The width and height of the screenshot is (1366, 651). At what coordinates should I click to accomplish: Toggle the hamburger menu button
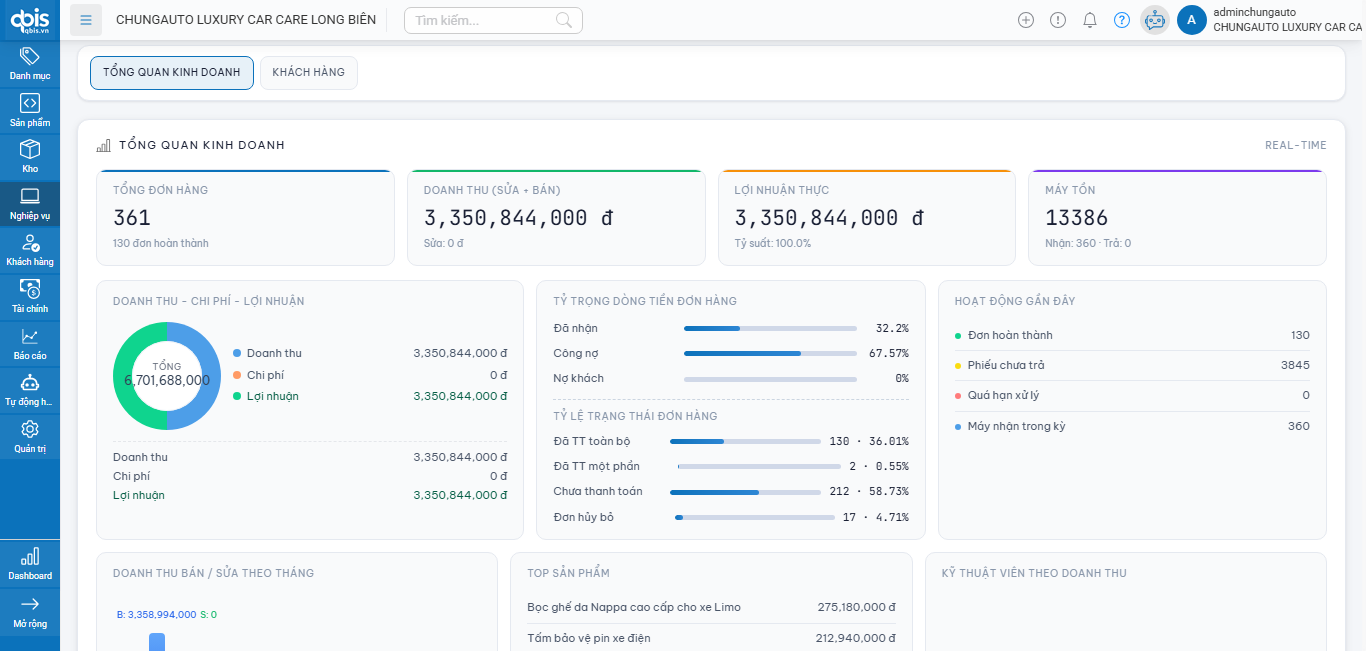(86, 20)
